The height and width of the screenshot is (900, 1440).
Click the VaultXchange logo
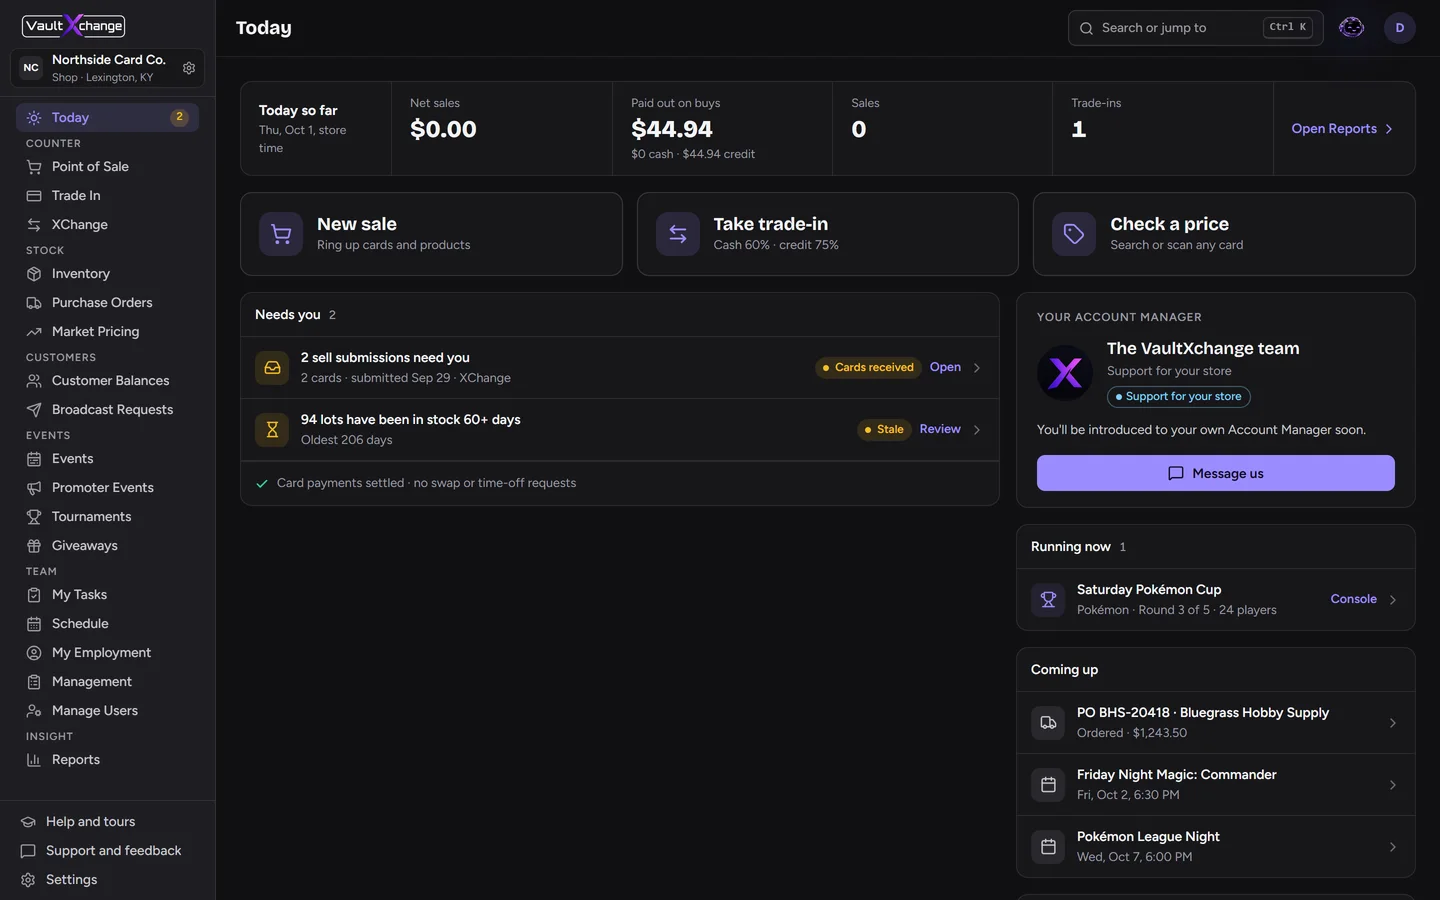(74, 26)
